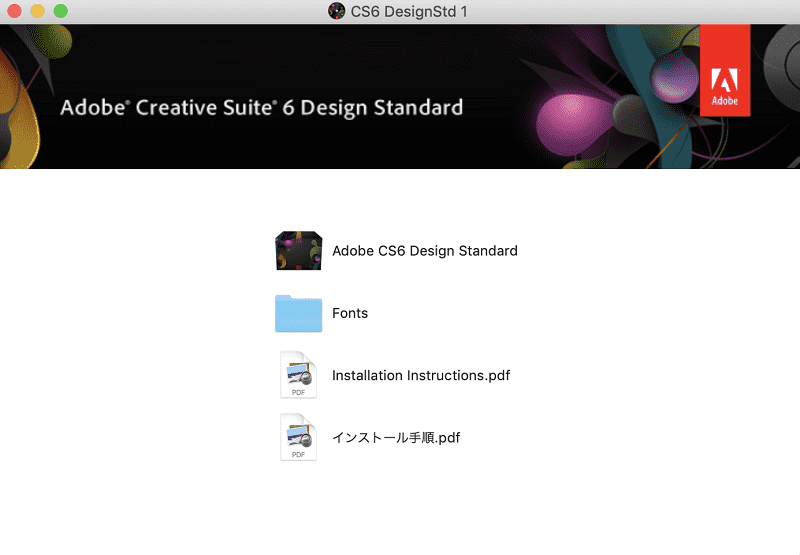800x555 pixels.
Task: Select the 'Adobe CS6 Design Standard' file name
Action: pos(425,251)
